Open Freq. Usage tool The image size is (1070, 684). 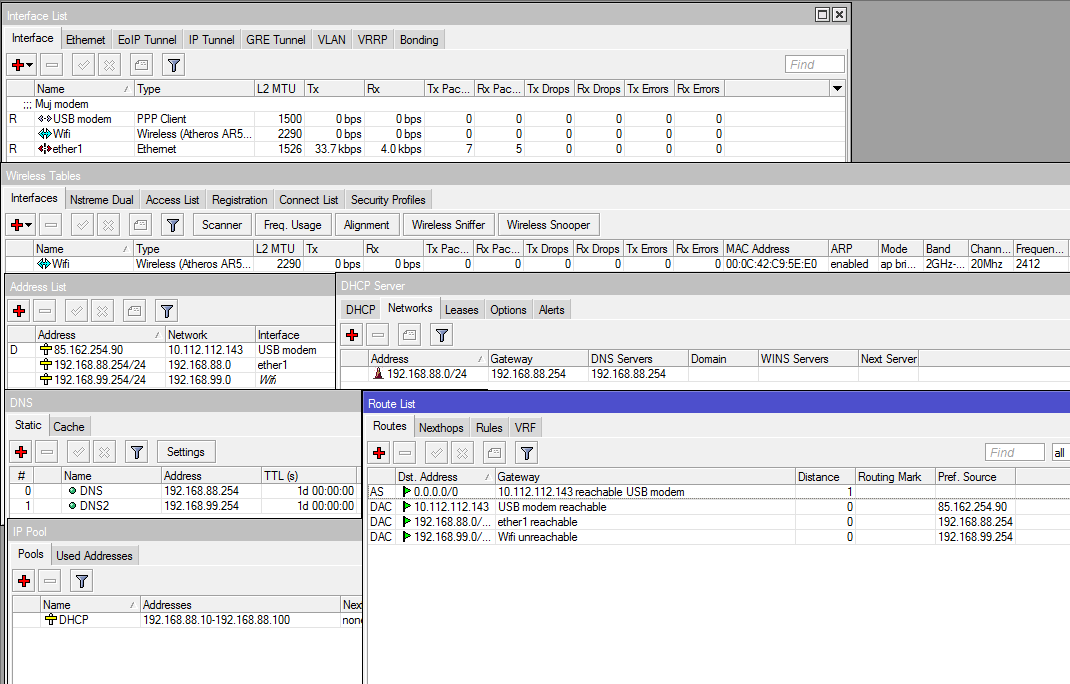(x=293, y=225)
